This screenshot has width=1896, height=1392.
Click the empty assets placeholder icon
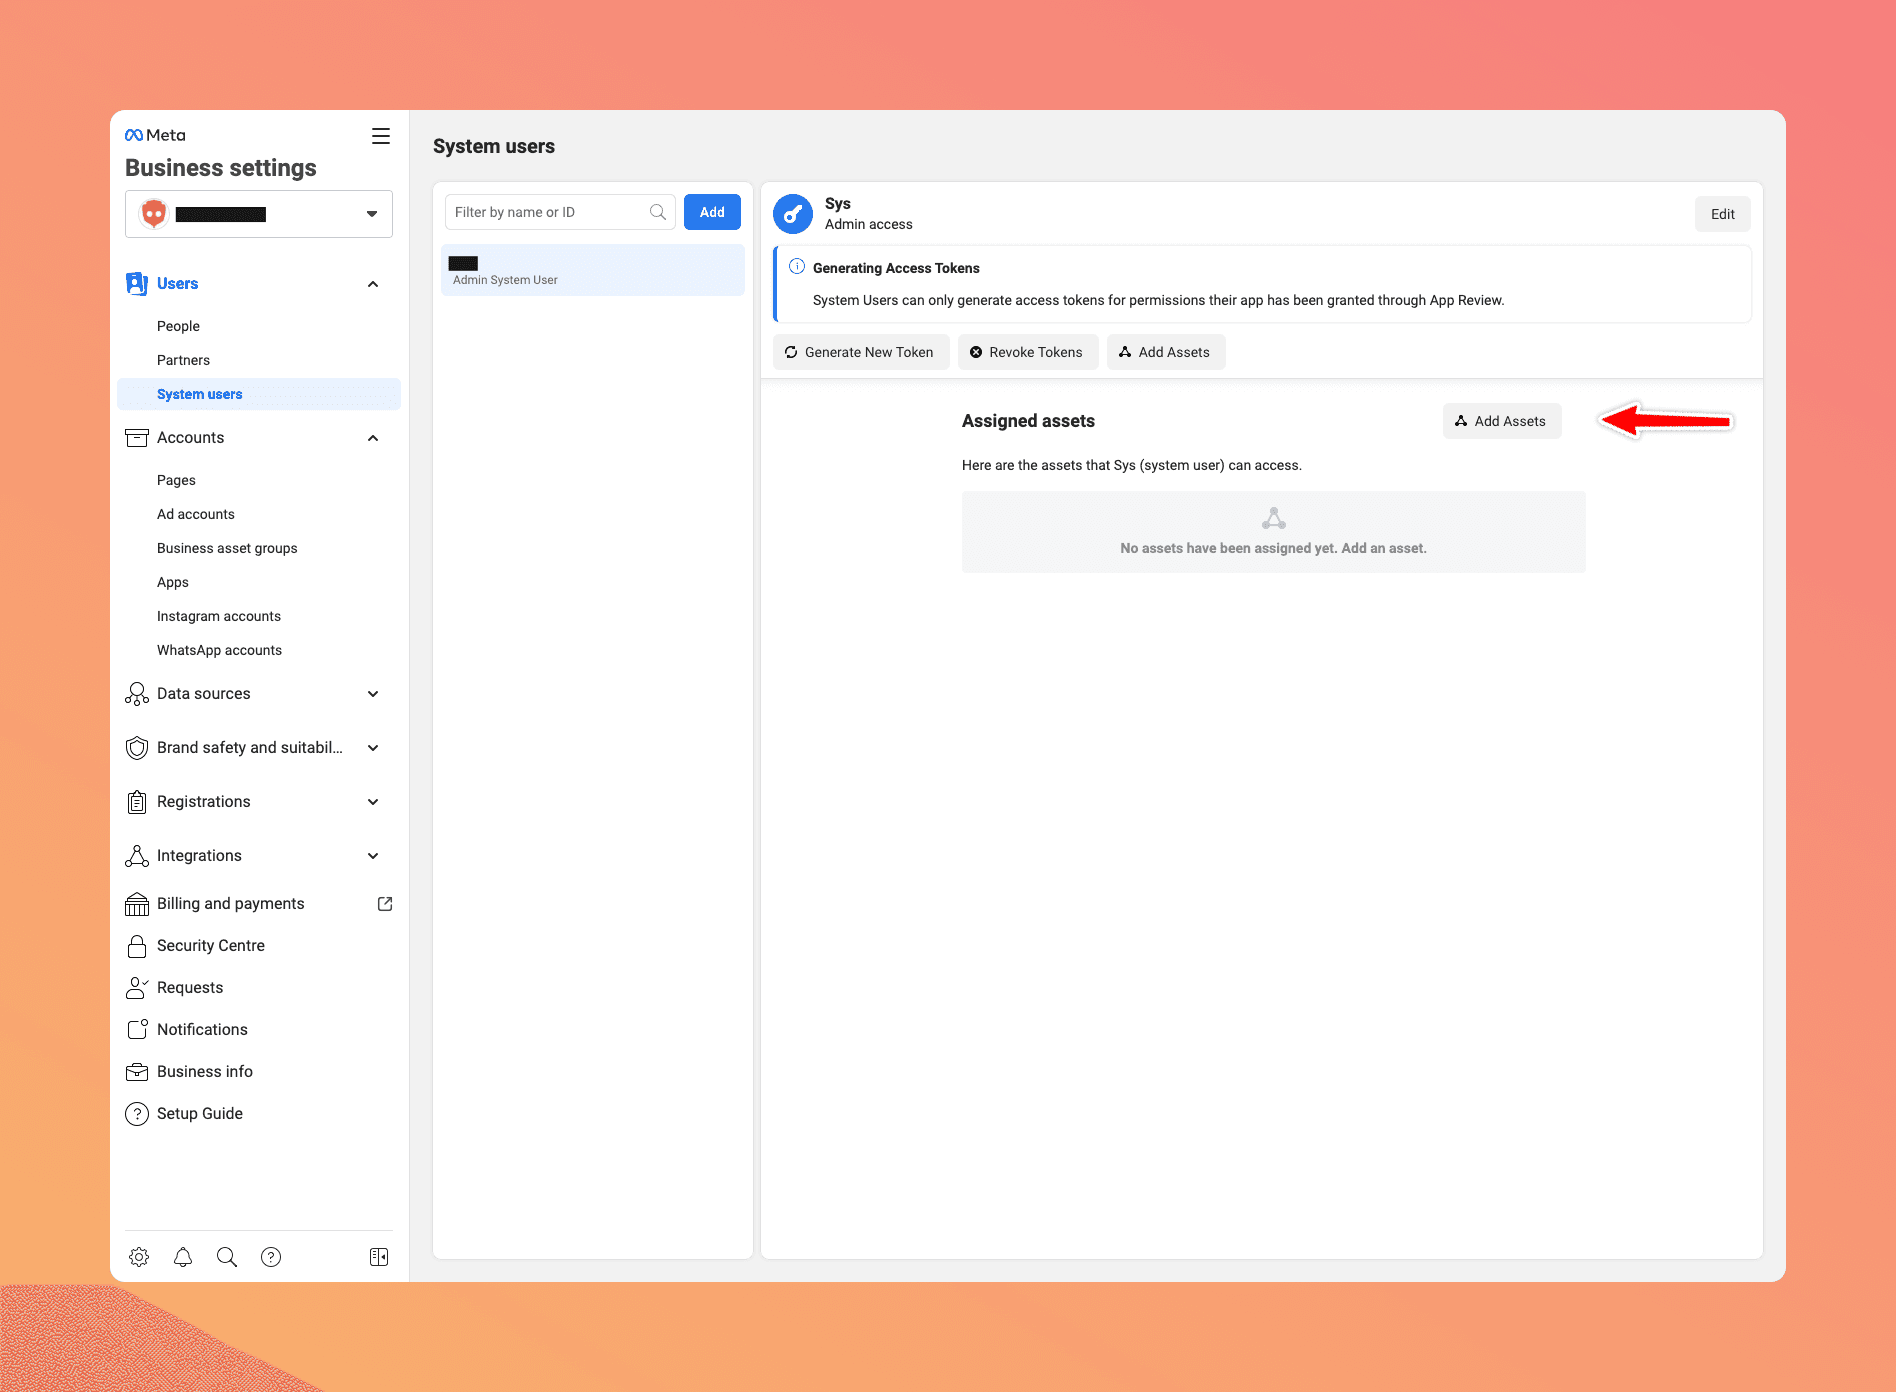pyautogui.click(x=1274, y=518)
